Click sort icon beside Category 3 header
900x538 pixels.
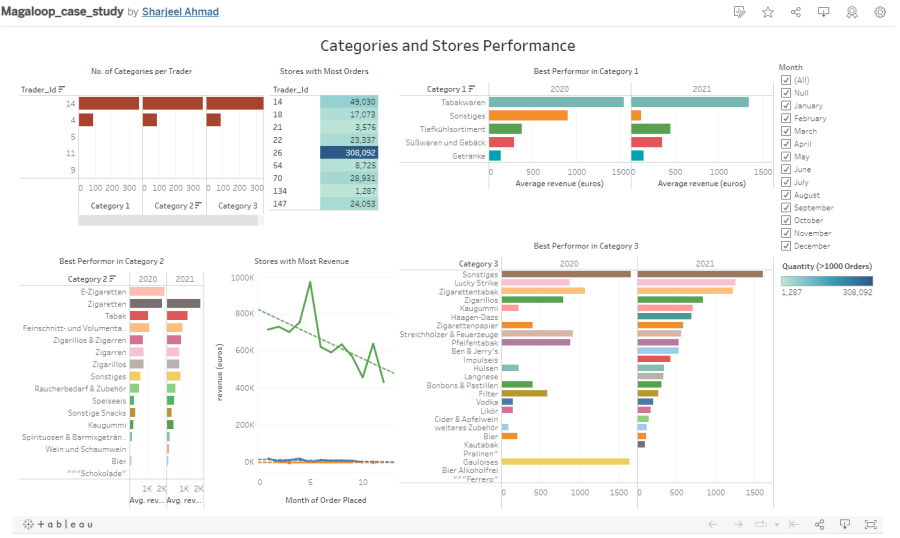[x=495, y=263]
